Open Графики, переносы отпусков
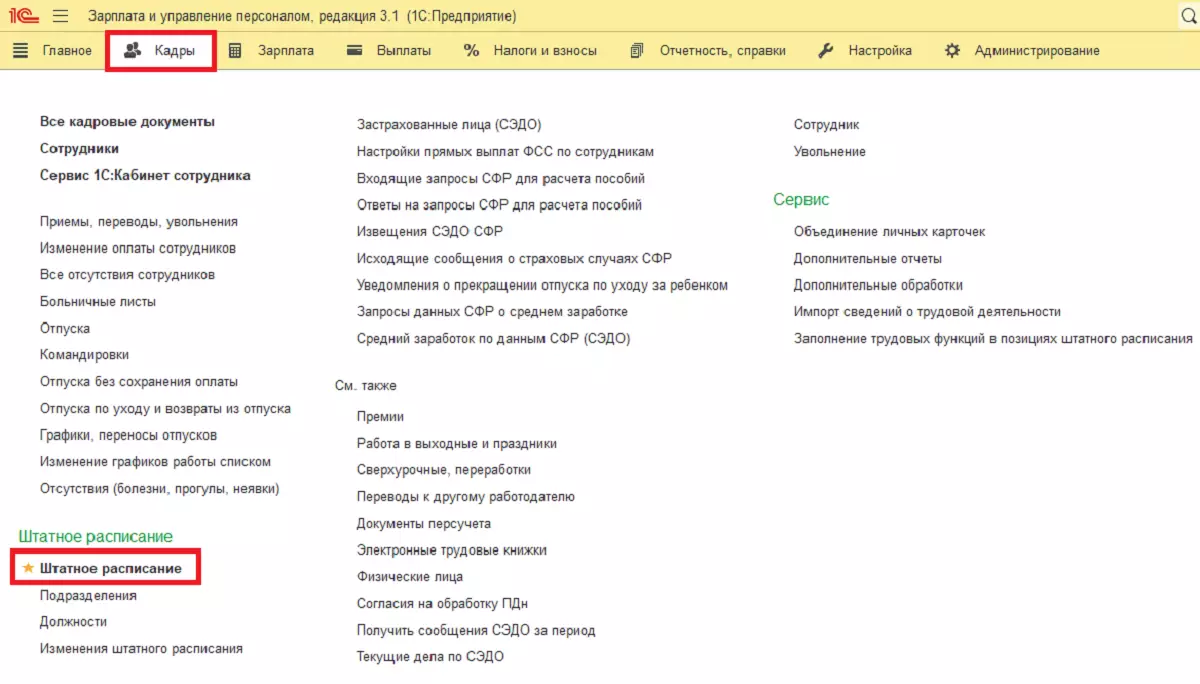The image size is (1200, 684). tap(128, 435)
